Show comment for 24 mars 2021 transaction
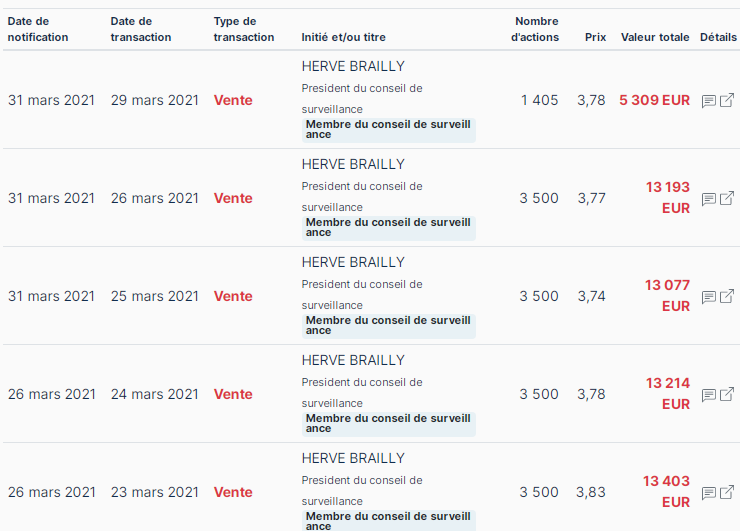This screenshot has height=531, width=740. pyautogui.click(x=708, y=395)
